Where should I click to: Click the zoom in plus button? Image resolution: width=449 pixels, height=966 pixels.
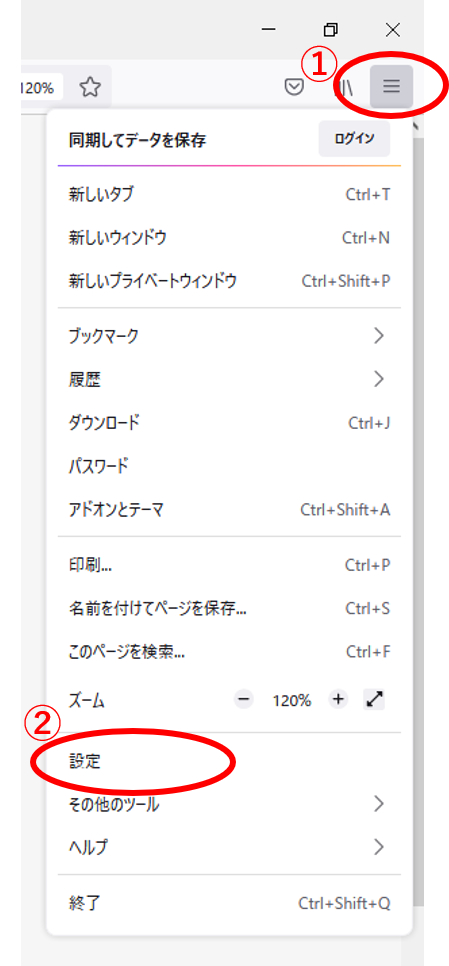pyautogui.click(x=337, y=700)
